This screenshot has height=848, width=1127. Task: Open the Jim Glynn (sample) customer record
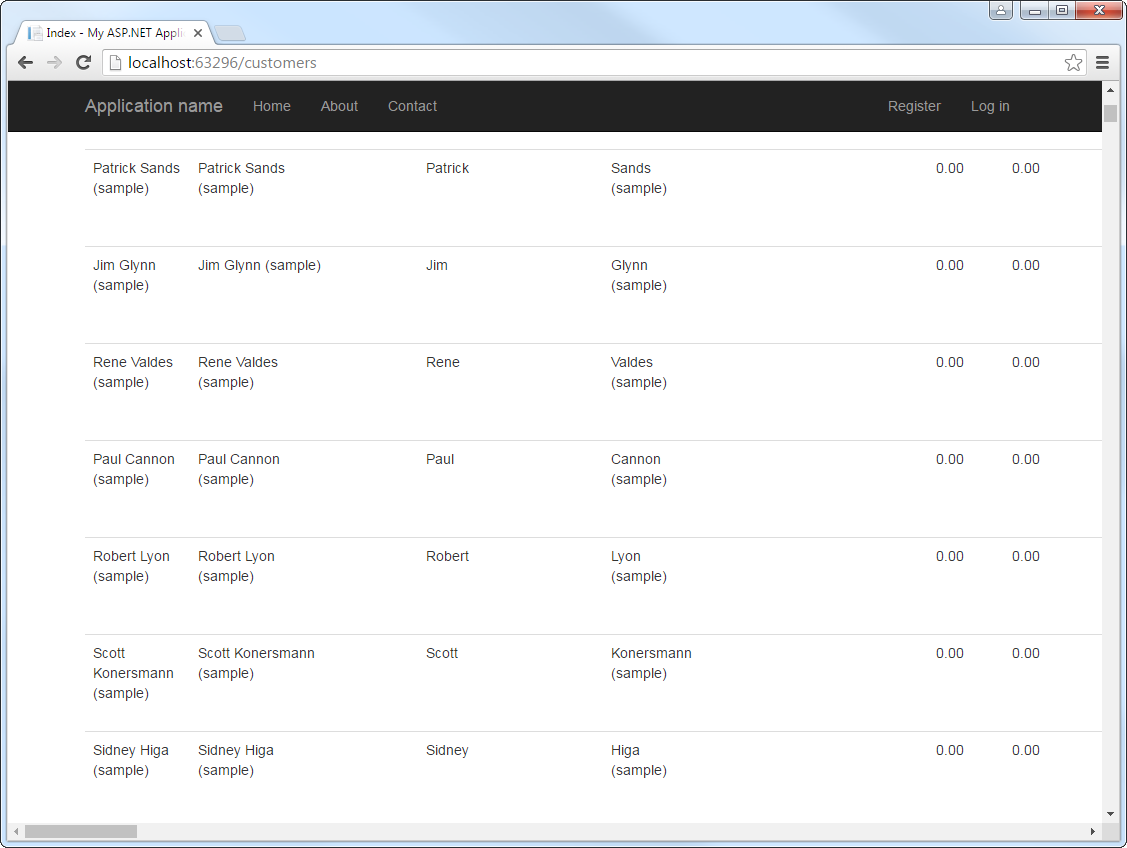point(124,275)
